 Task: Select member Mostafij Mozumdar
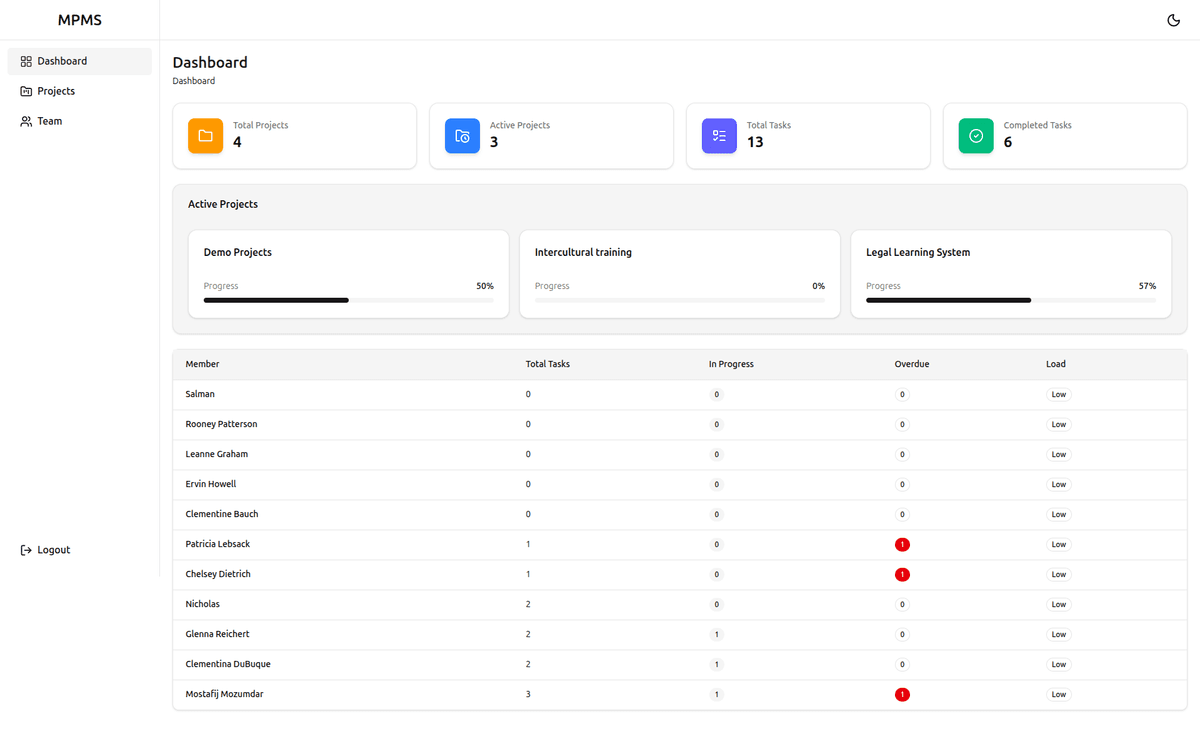pos(224,694)
